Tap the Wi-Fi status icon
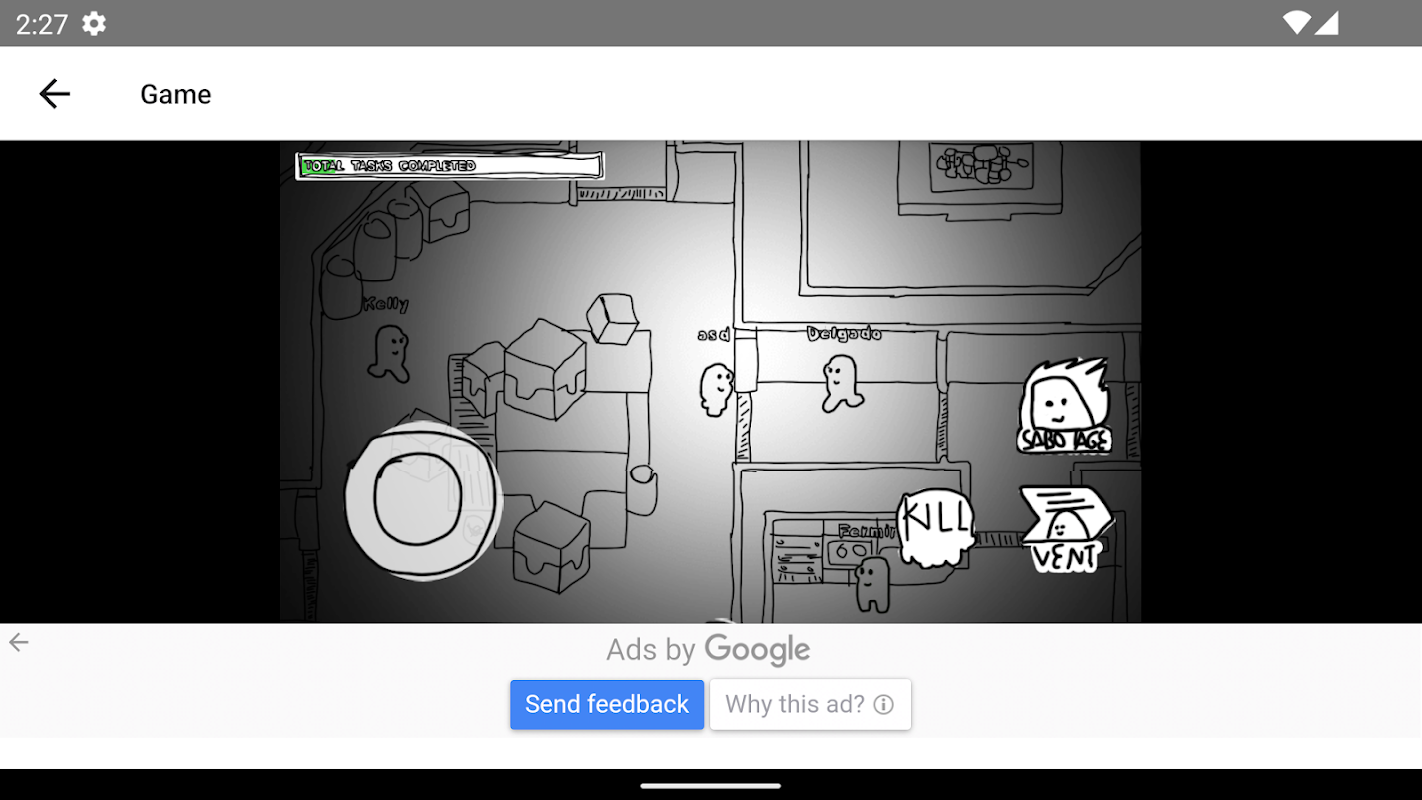Viewport: 1422px width, 800px height. coord(1297,23)
